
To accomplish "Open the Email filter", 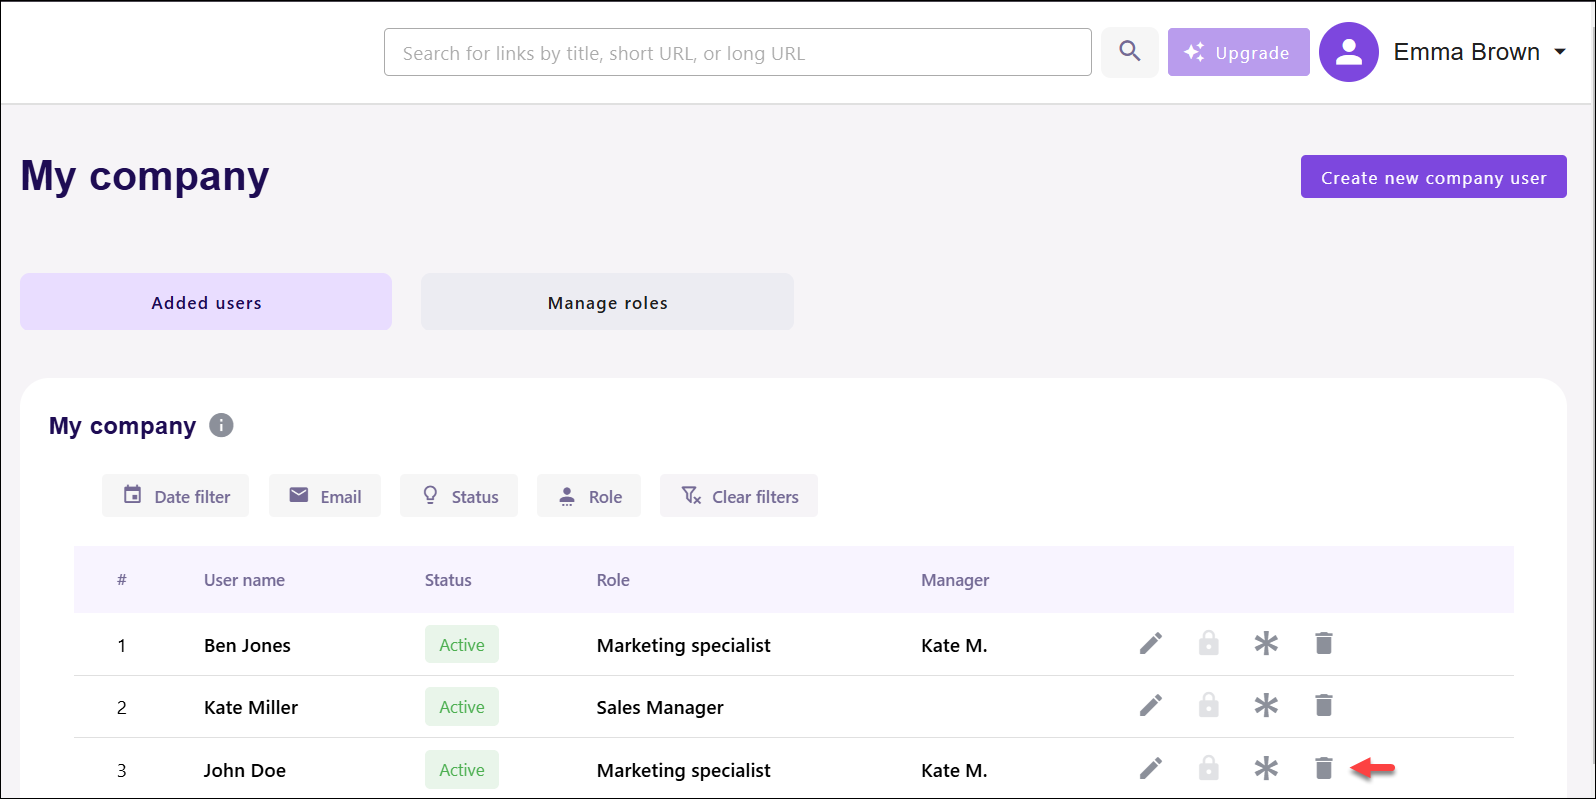I will click(325, 496).
